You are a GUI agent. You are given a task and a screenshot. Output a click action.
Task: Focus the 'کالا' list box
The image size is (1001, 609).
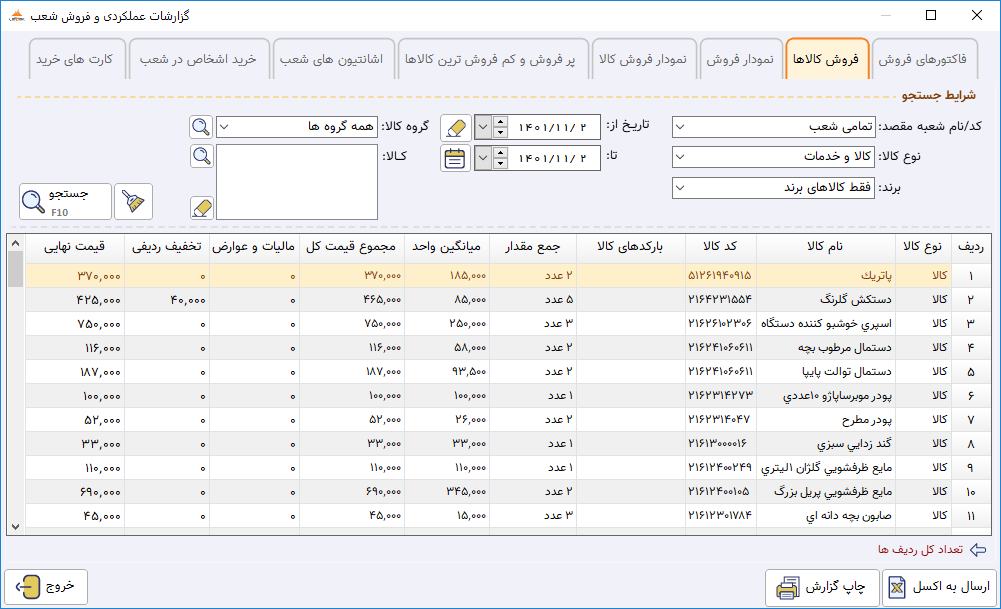(x=297, y=182)
